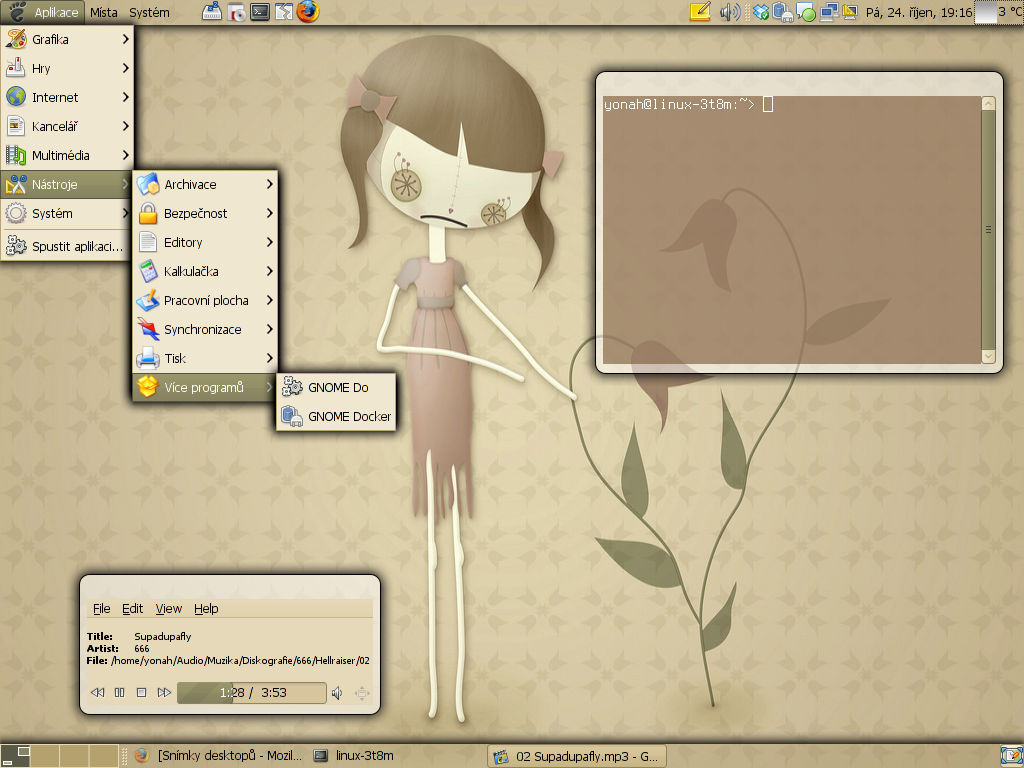The image size is (1024, 768).
Task: Launch Firefox from the top panel
Action: [x=308, y=11]
